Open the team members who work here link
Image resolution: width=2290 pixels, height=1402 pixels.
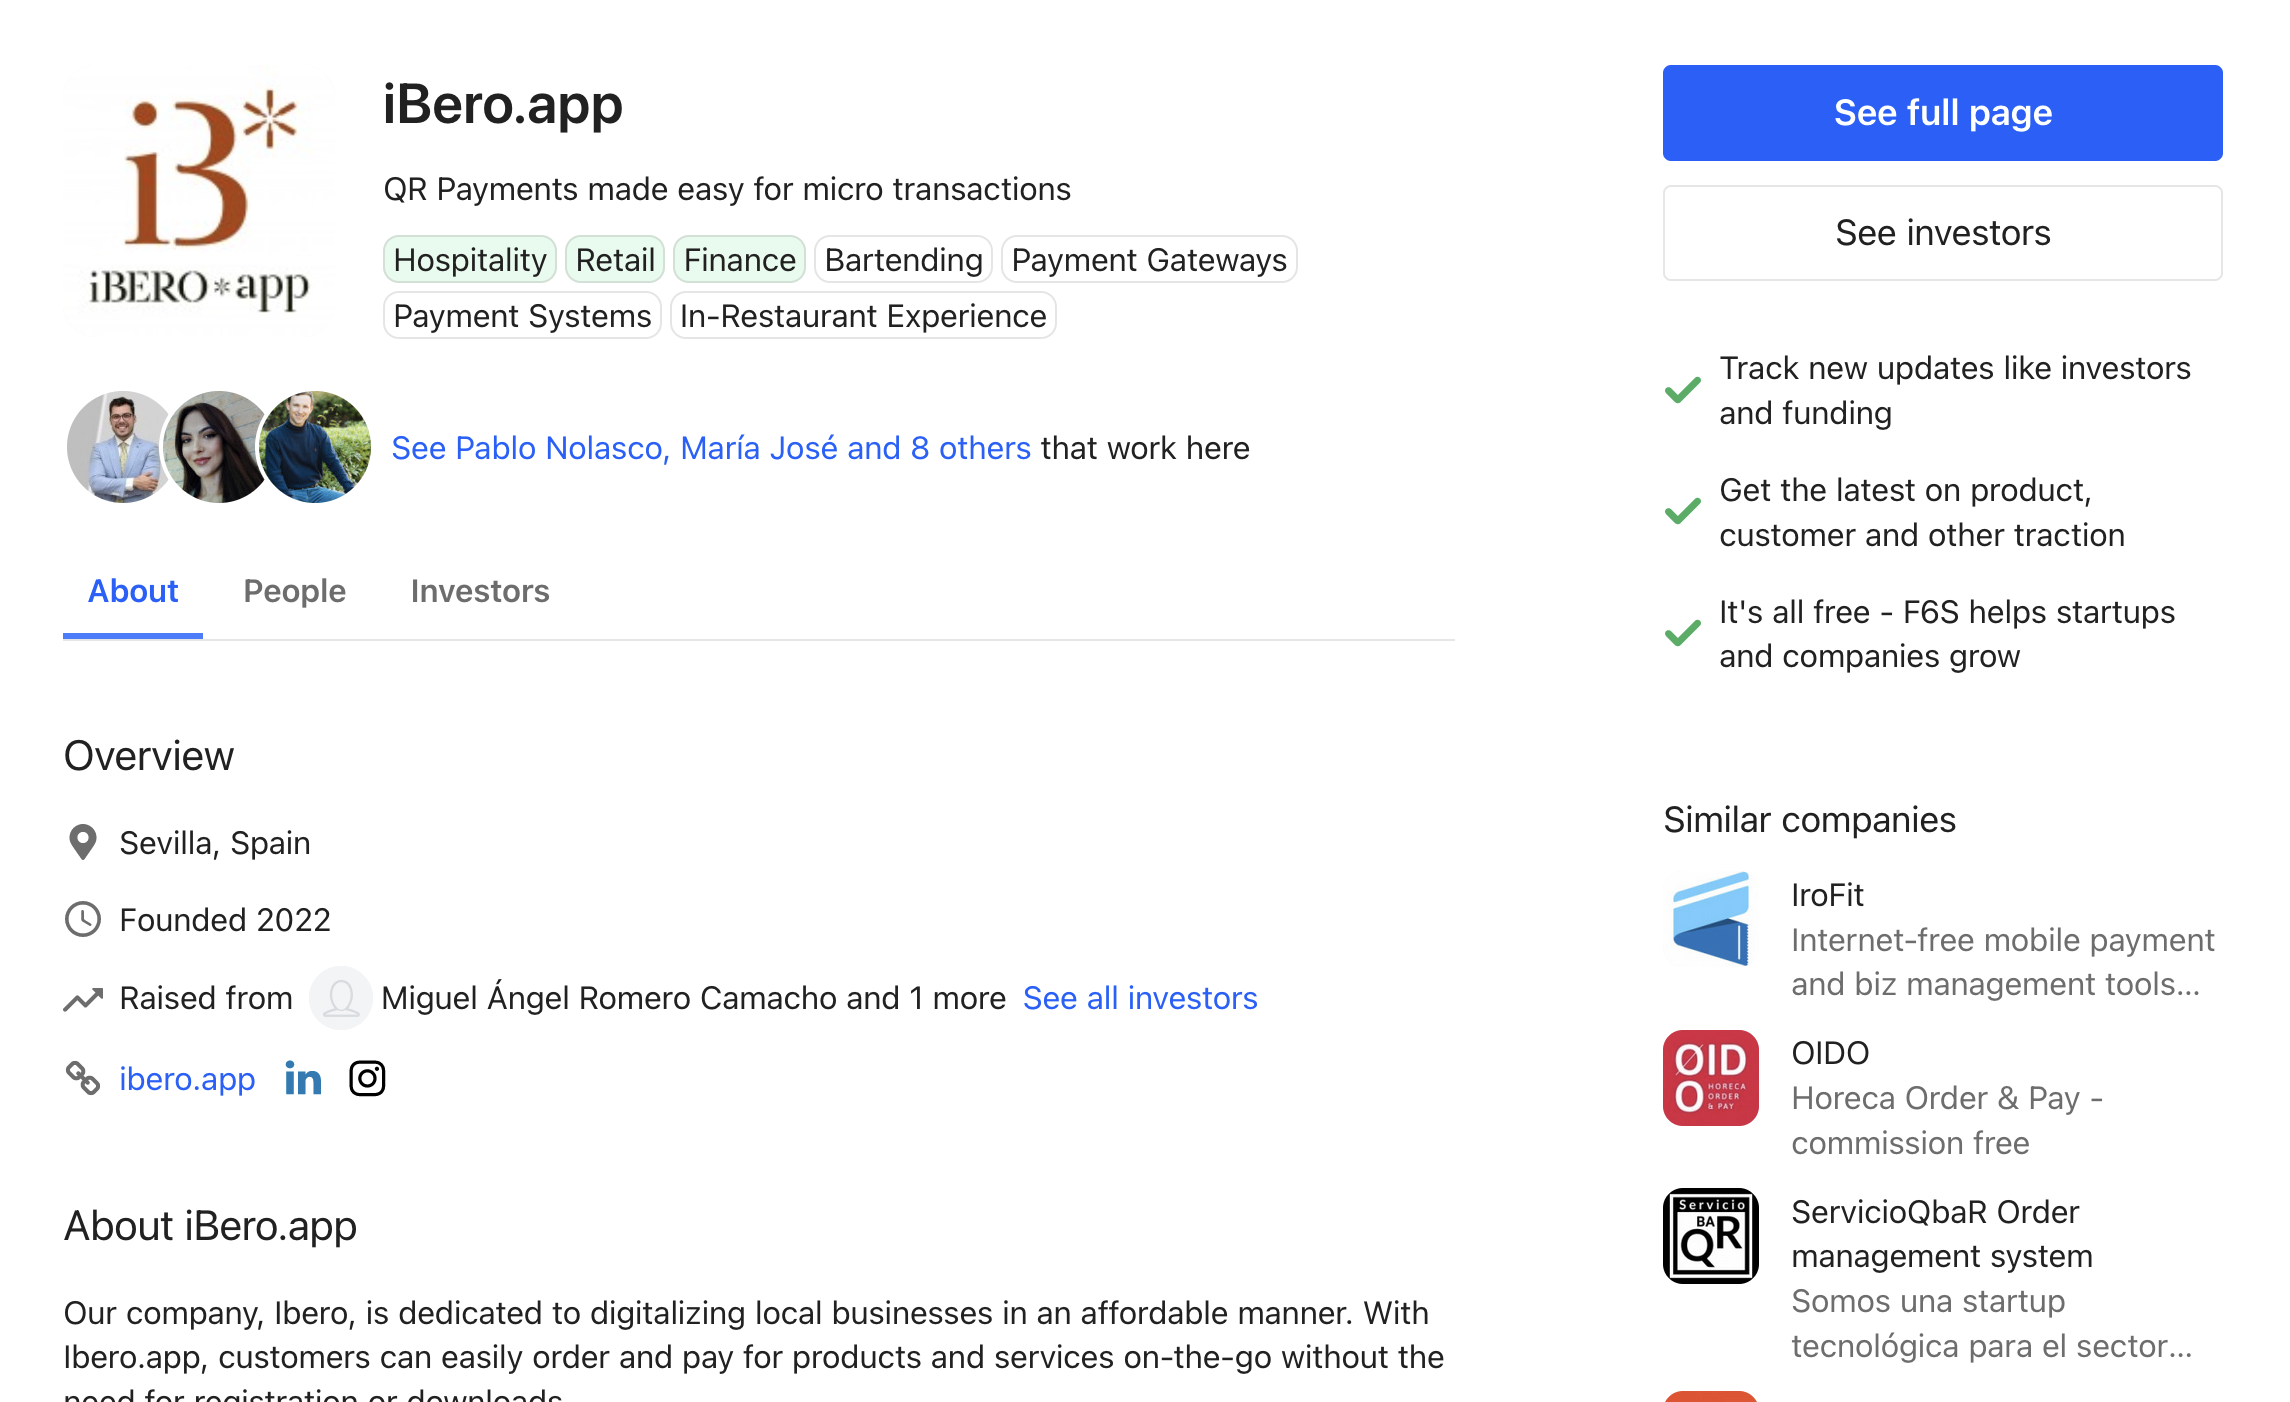click(x=711, y=448)
